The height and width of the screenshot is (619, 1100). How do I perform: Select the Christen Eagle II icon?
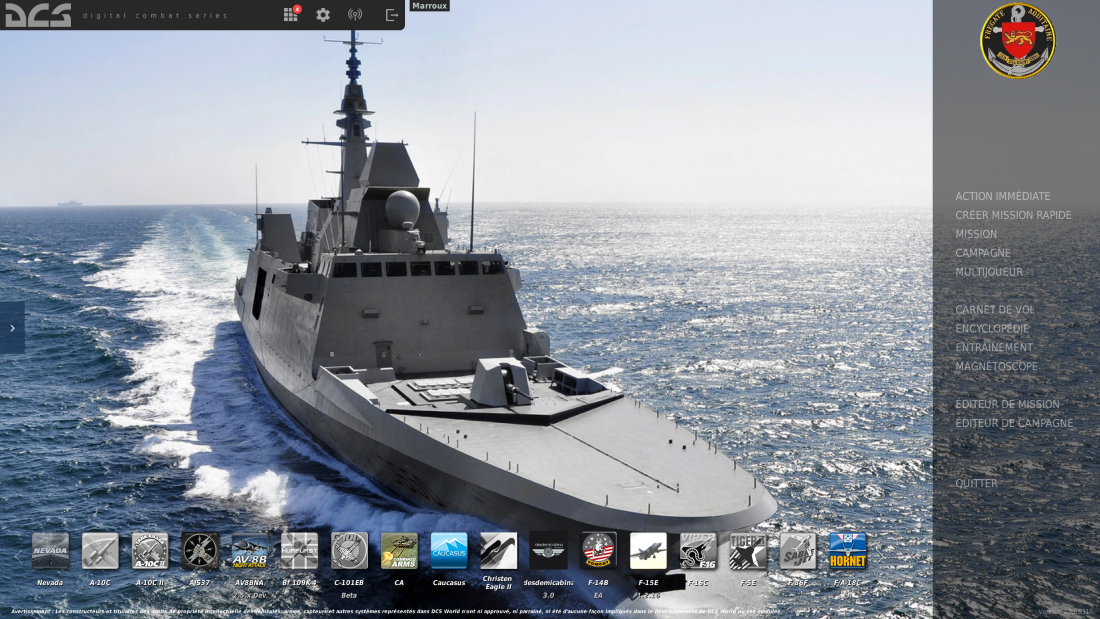click(499, 551)
